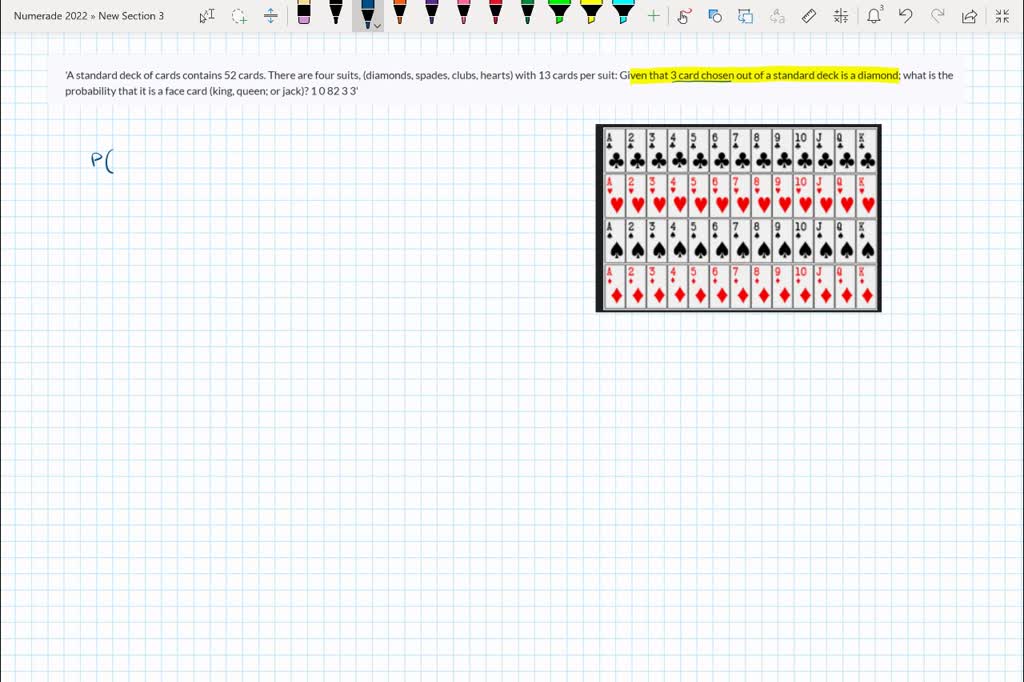Click the playing card deck image
Image resolution: width=1024 pixels, height=682 pixels.
click(x=738, y=217)
